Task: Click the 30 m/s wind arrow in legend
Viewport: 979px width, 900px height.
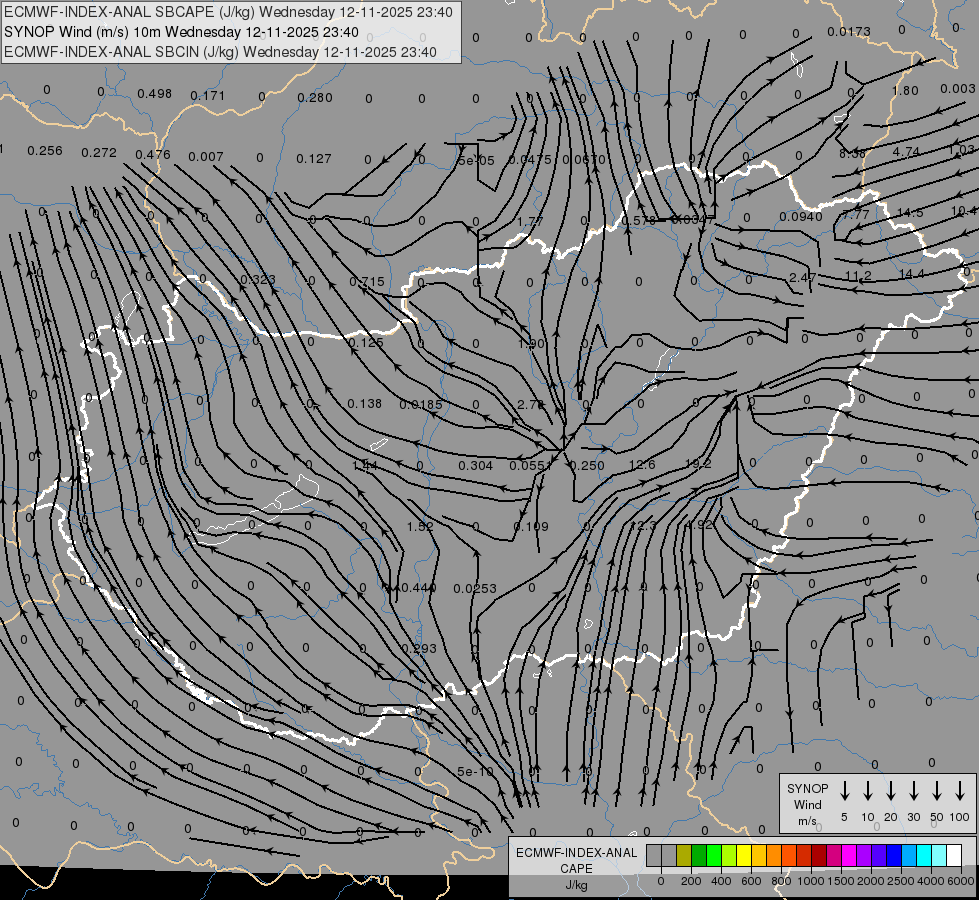Action: point(913,791)
